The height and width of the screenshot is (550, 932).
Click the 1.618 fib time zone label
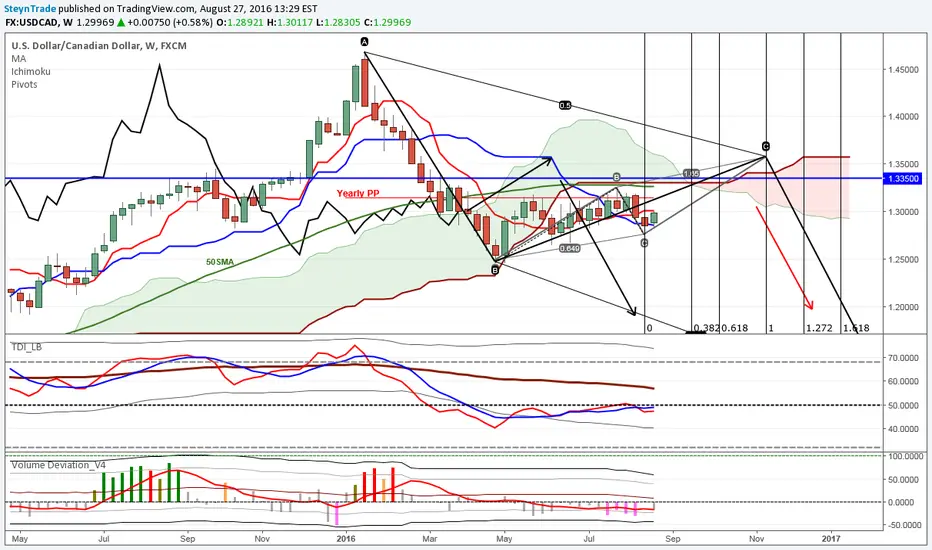coord(856,328)
